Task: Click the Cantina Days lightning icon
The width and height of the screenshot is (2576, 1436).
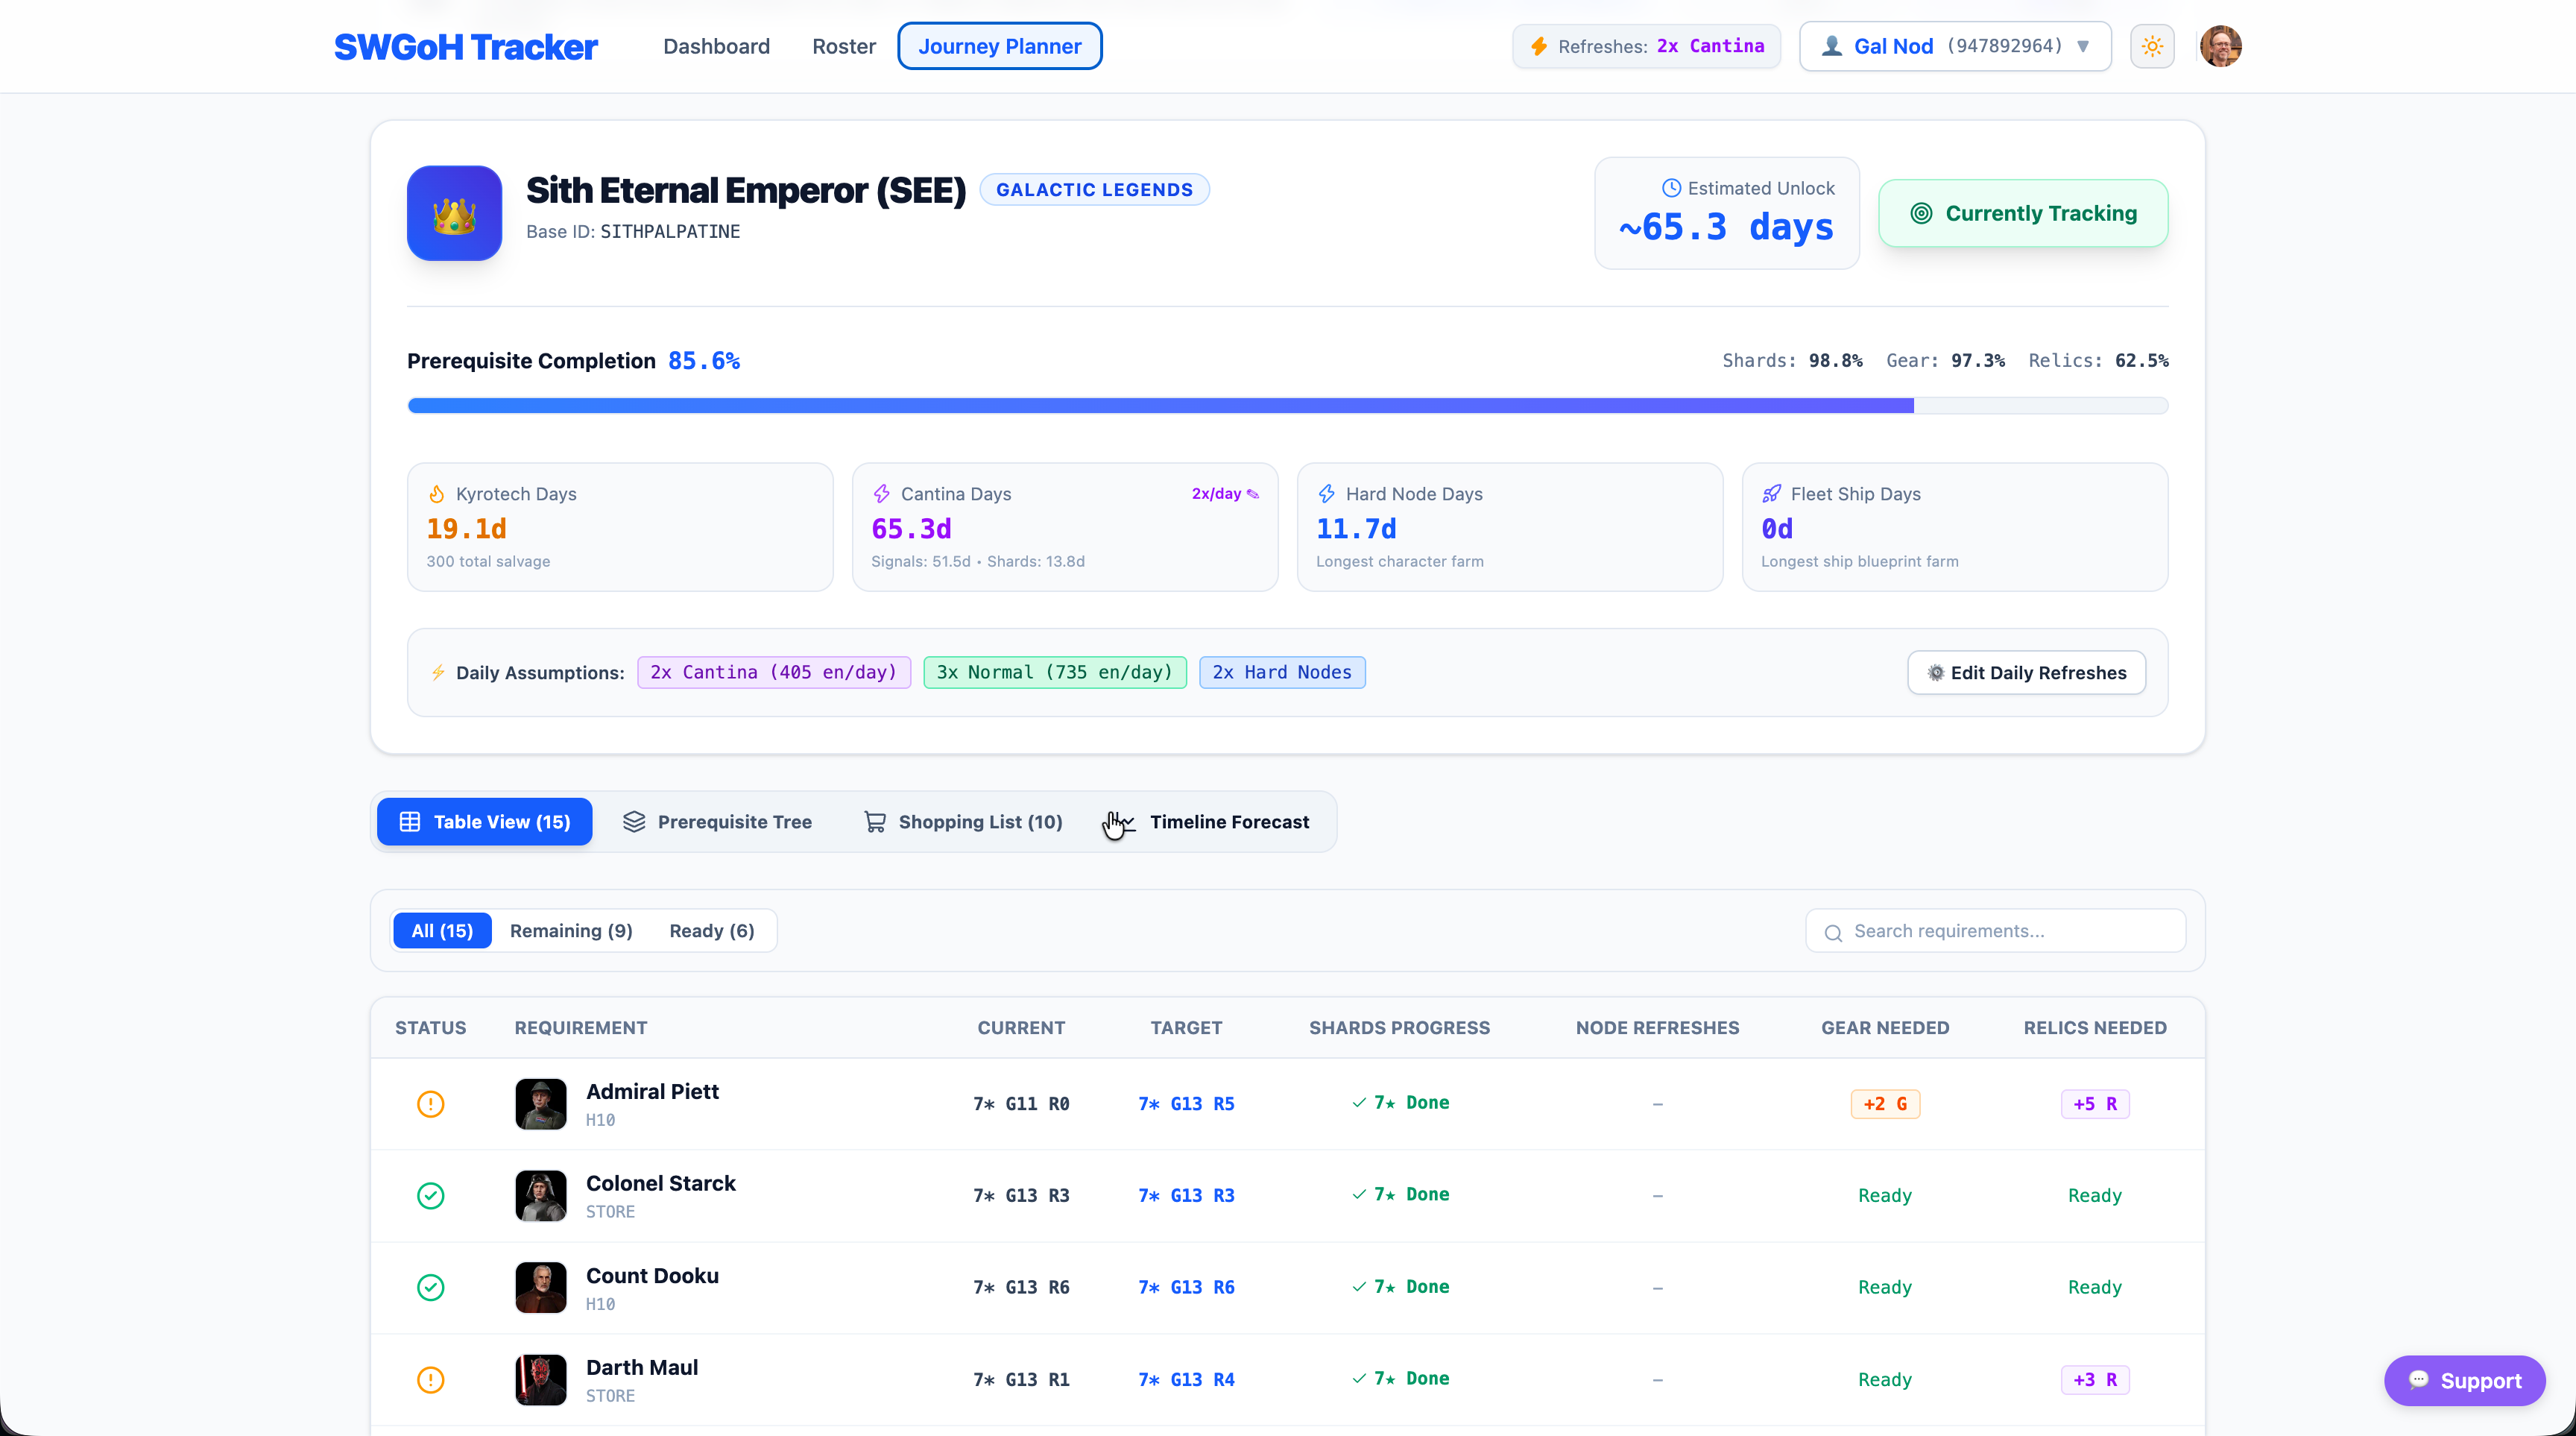Action: pos(881,494)
